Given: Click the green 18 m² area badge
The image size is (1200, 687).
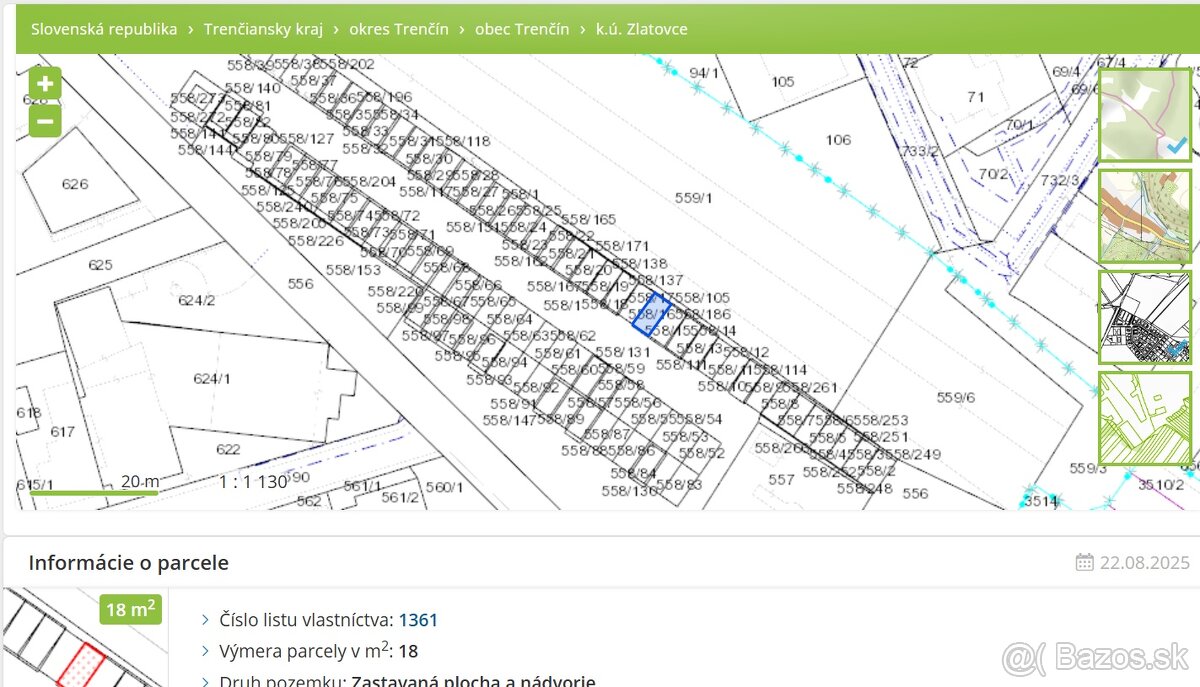Looking at the screenshot, I should pos(130,609).
